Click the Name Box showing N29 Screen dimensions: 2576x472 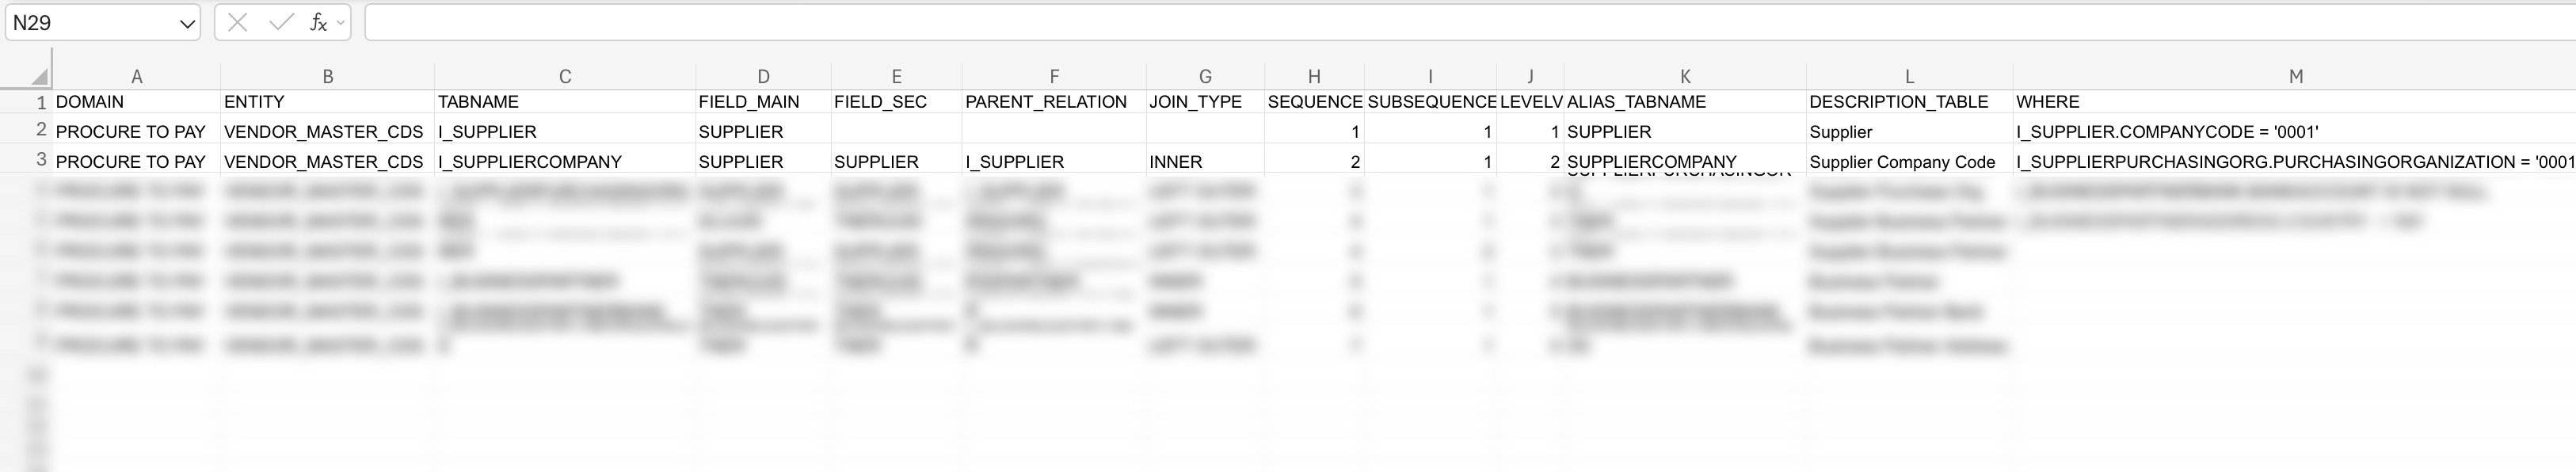coord(90,23)
